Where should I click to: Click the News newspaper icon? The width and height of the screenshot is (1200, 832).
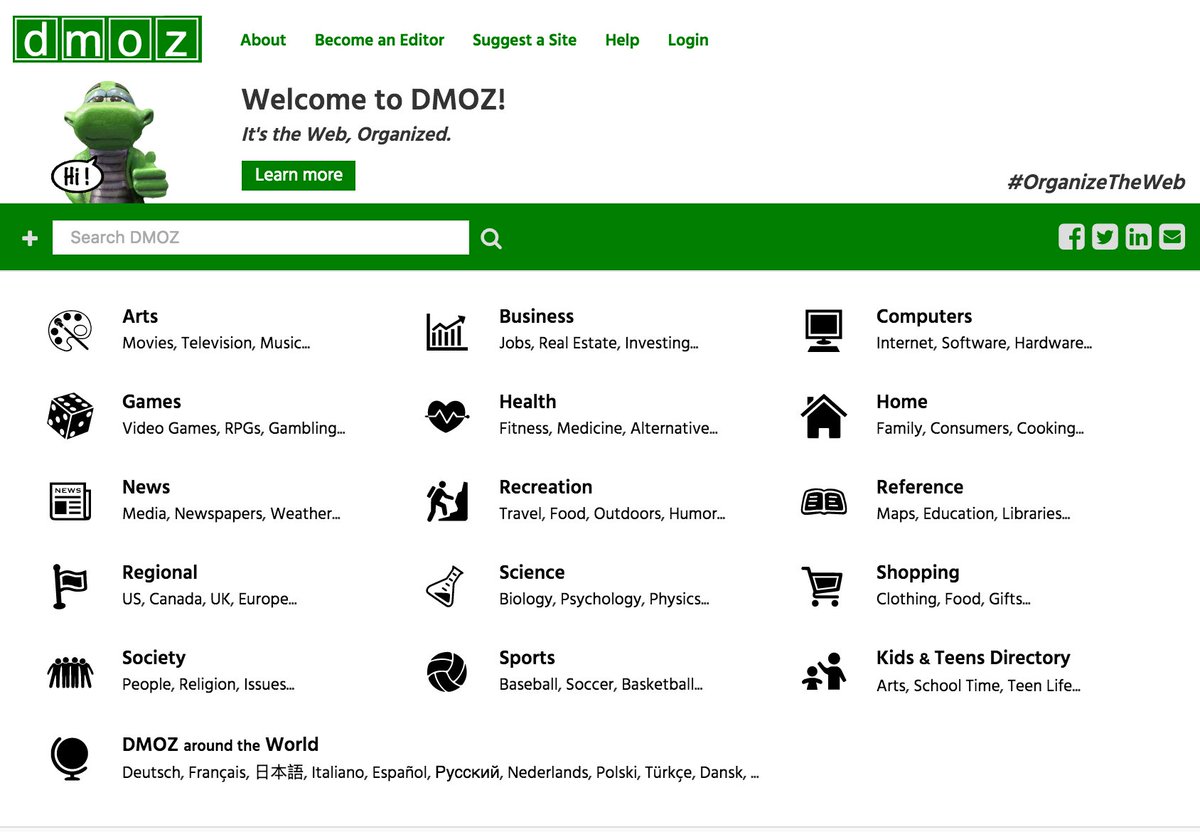tap(70, 501)
